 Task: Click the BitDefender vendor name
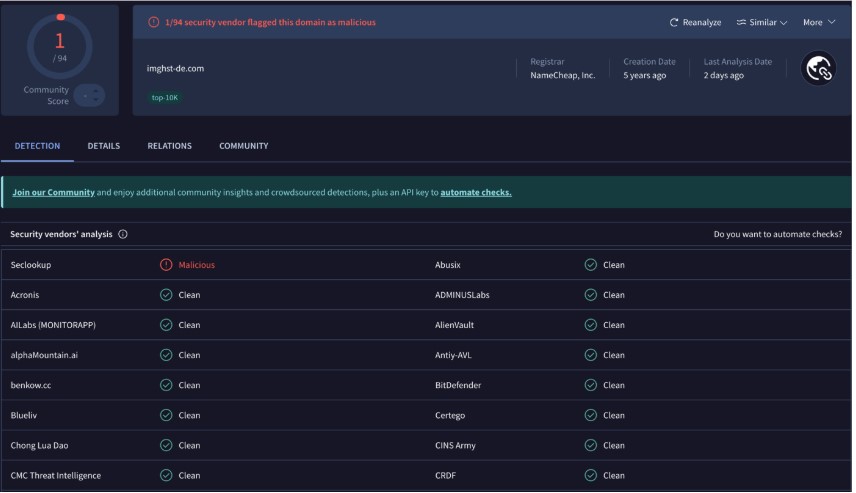460,385
